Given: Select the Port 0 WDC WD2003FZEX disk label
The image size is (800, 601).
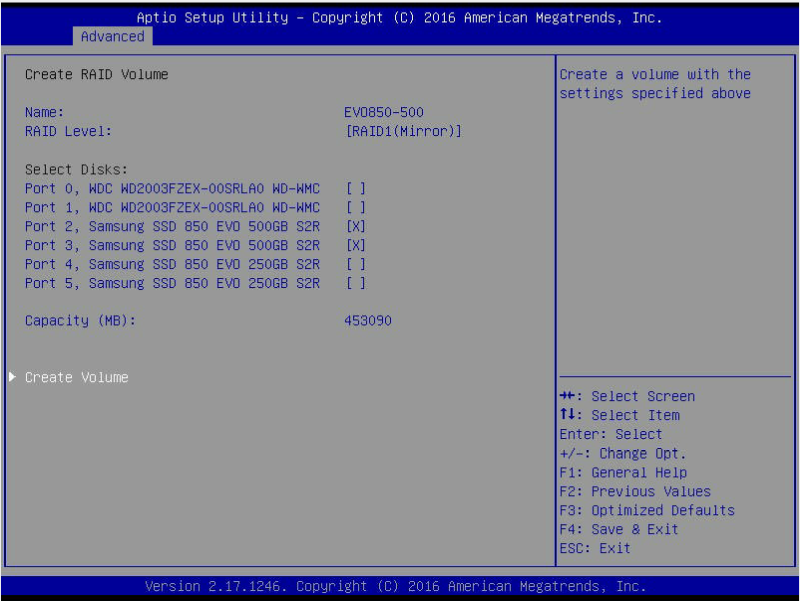Looking at the screenshot, I should [172, 189].
